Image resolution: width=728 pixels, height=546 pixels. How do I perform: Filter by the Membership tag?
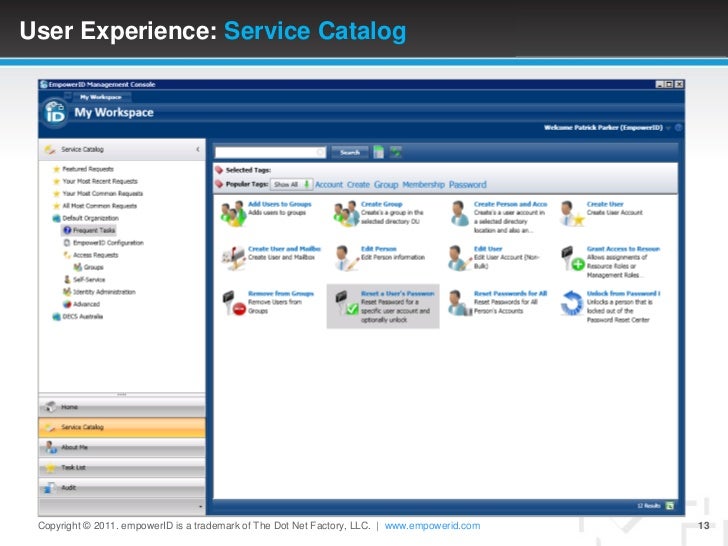coord(423,185)
